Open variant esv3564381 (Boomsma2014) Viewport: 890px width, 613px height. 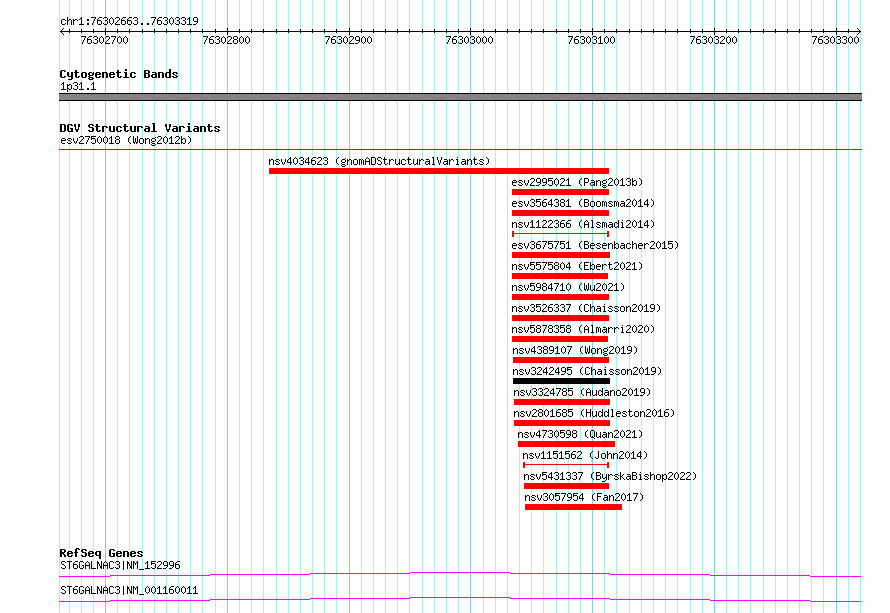pyautogui.click(x=583, y=203)
